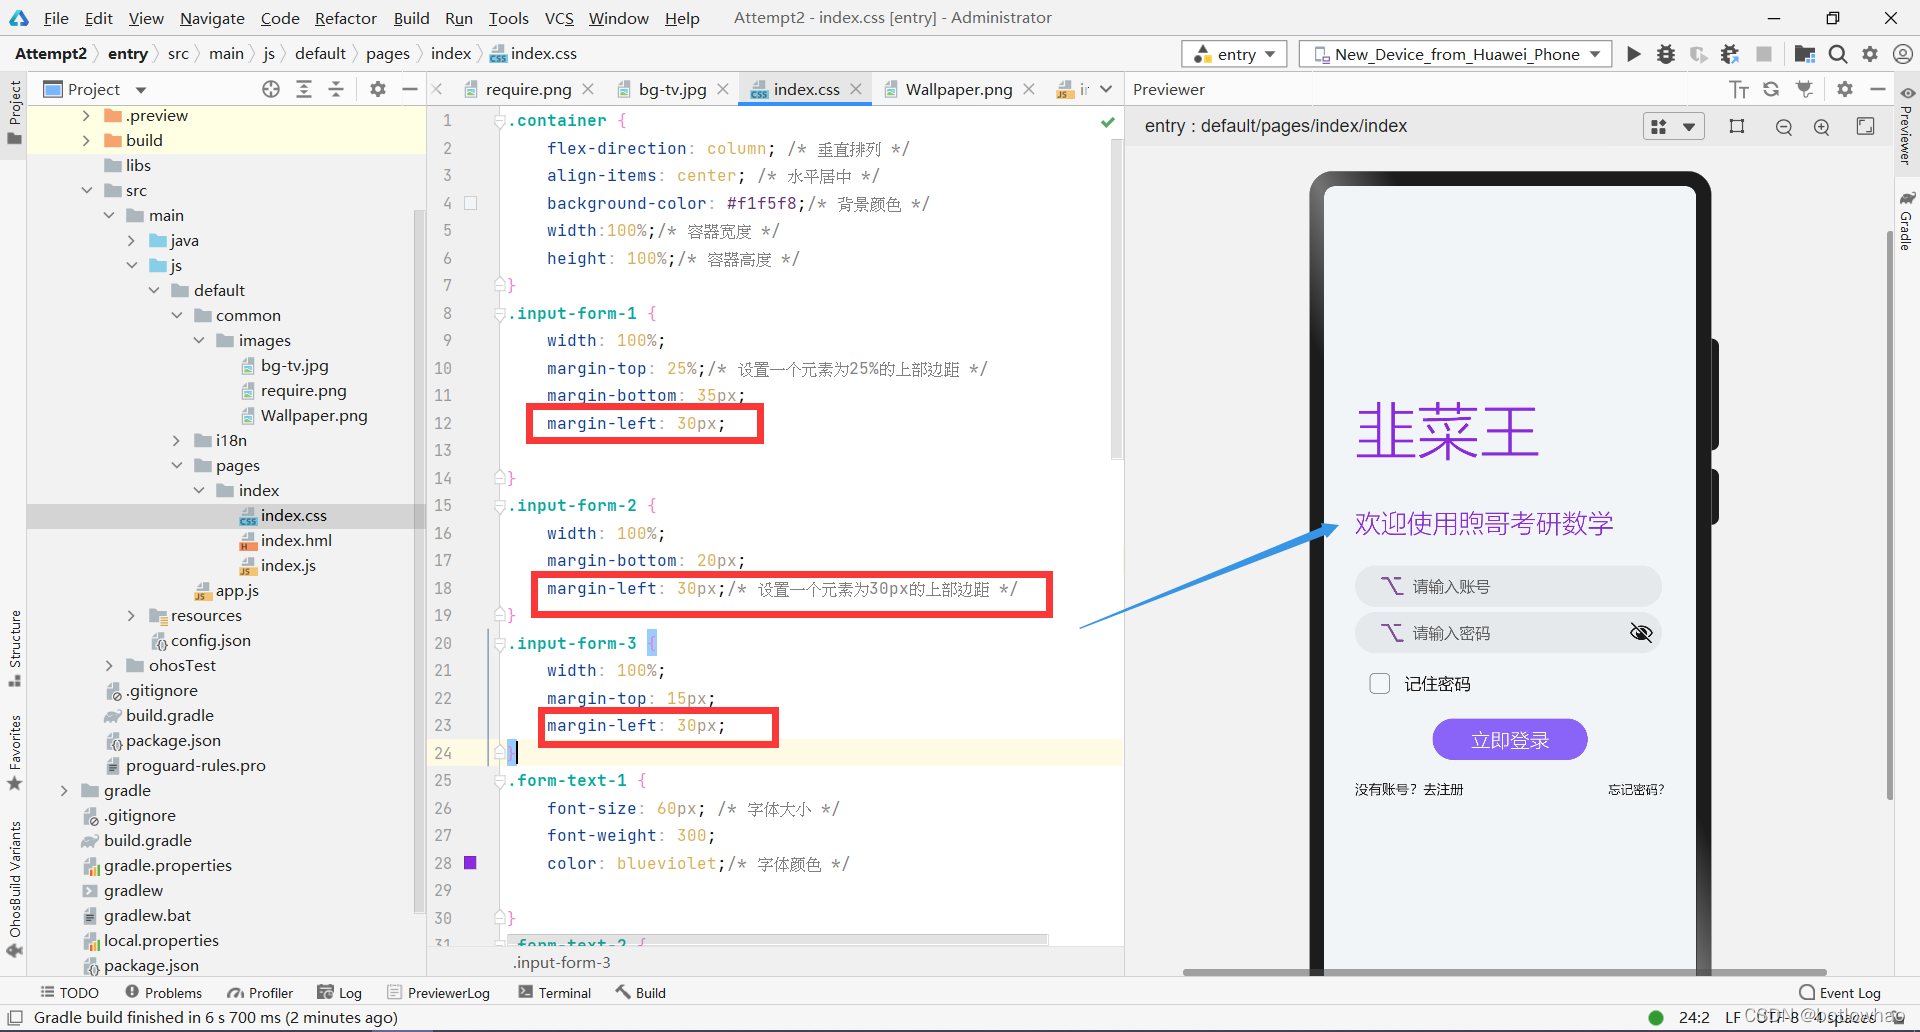This screenshot has height=1032, width=1920.
Task: Open the Tools menu
Action: coord(508,18)
